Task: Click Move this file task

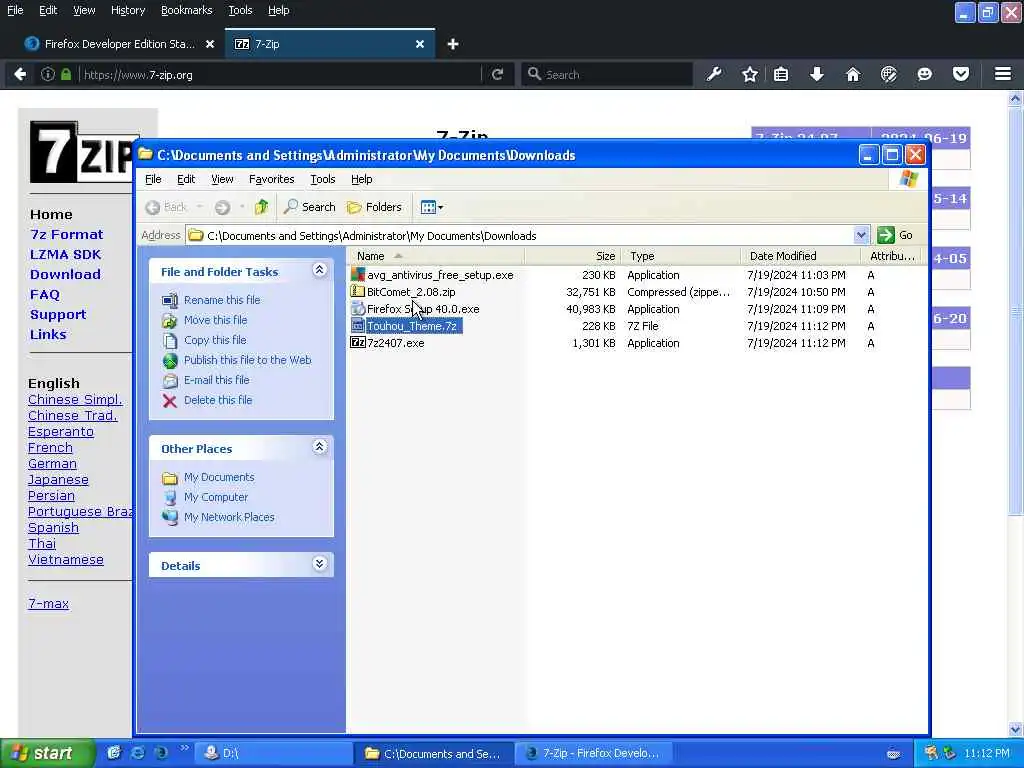Action: tap(216, 320)
